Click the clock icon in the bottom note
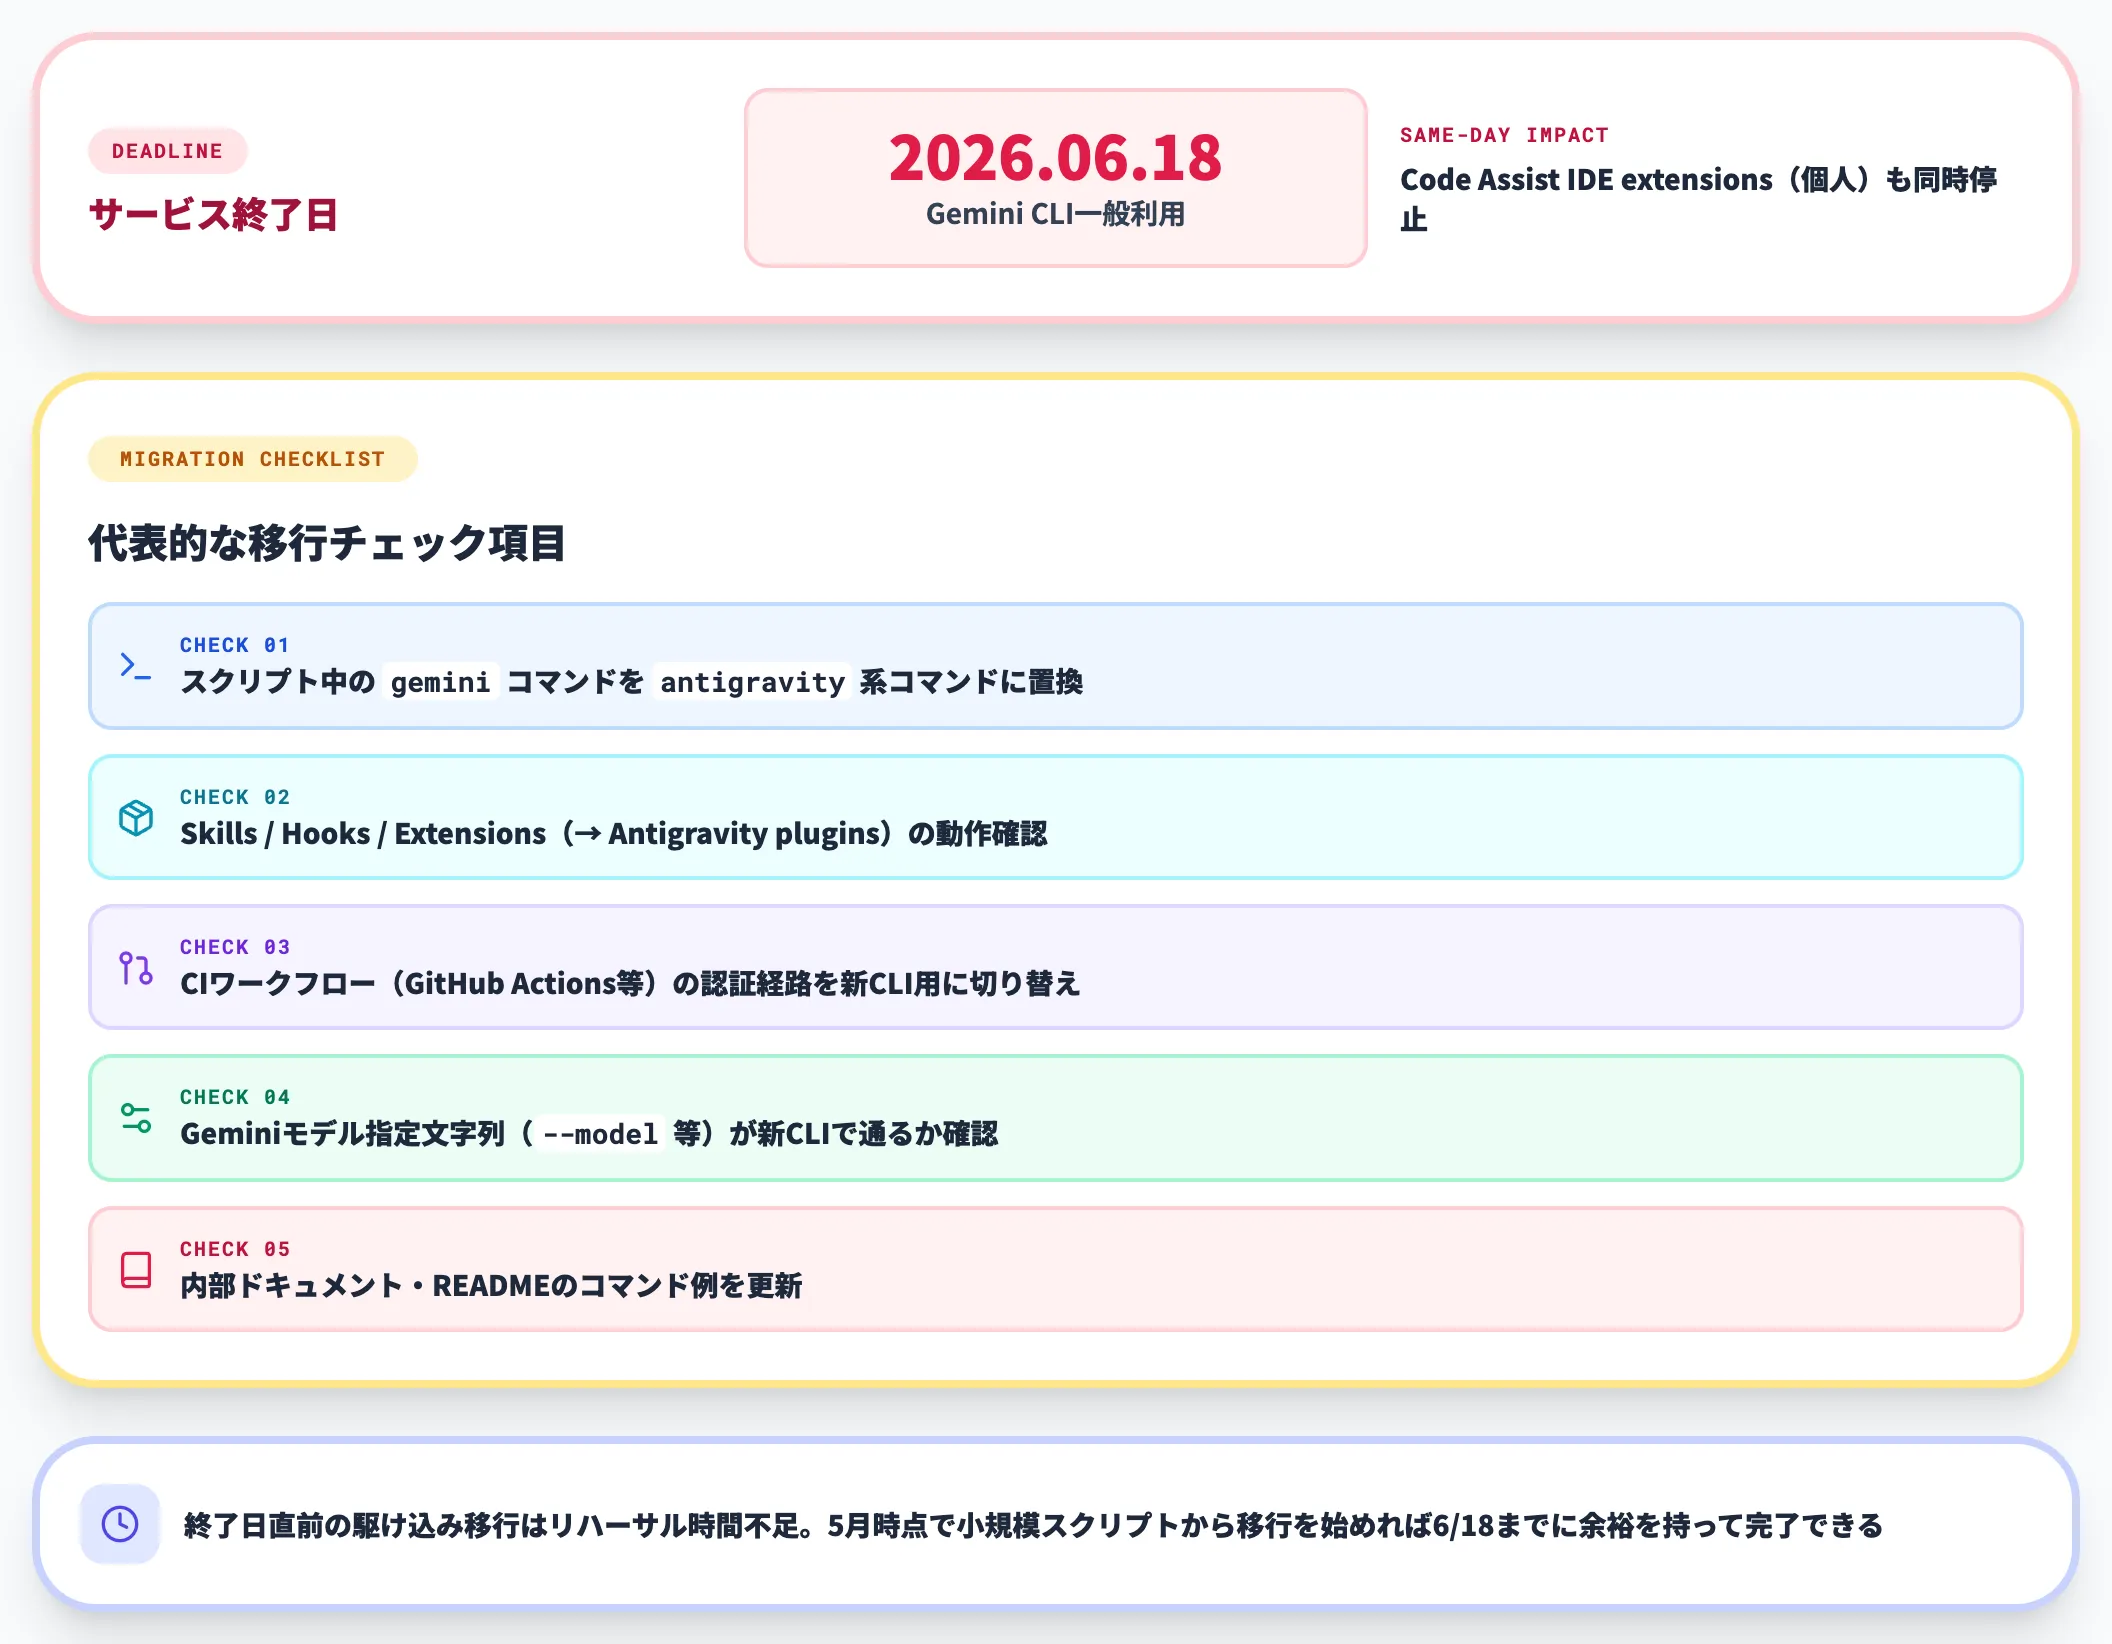 click(120, 1524)
